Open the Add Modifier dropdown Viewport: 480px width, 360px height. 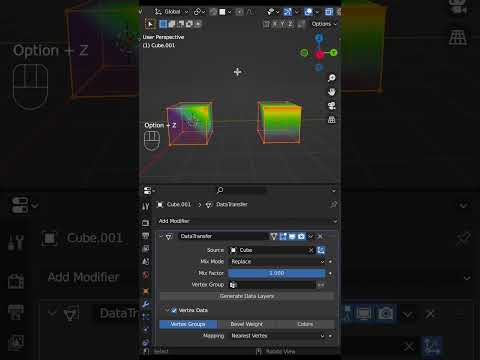[x=247, y=221]
